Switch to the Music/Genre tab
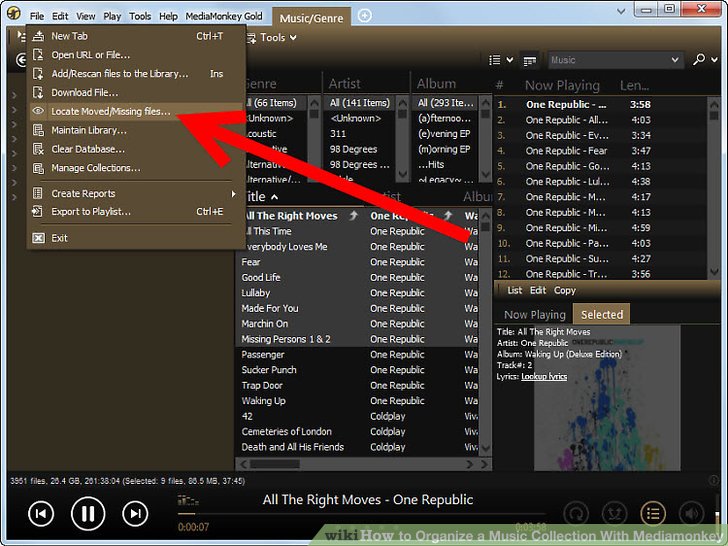The height and width of the screenshot is (546, 728). [311, 18]
